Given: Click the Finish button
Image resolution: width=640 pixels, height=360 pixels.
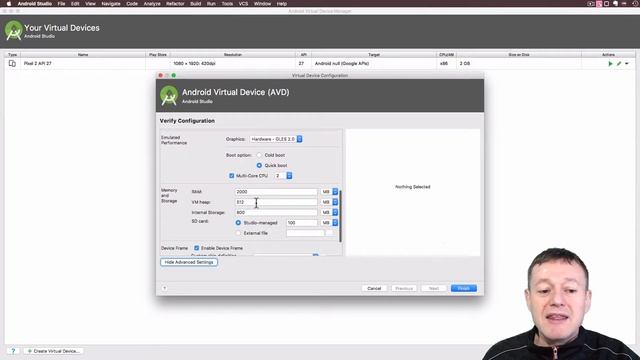Looking at the screenshot, I should (464, 288).
